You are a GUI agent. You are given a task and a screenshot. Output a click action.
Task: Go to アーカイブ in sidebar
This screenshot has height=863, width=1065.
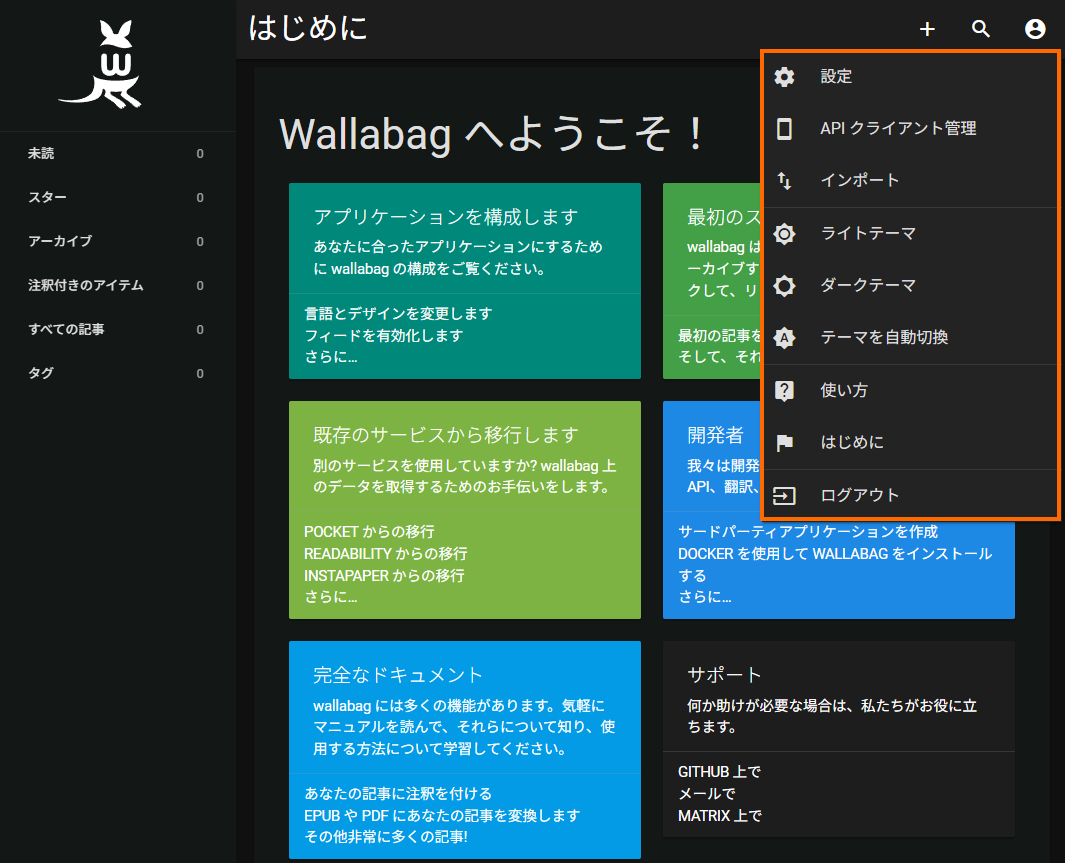[x=118, y=242]
